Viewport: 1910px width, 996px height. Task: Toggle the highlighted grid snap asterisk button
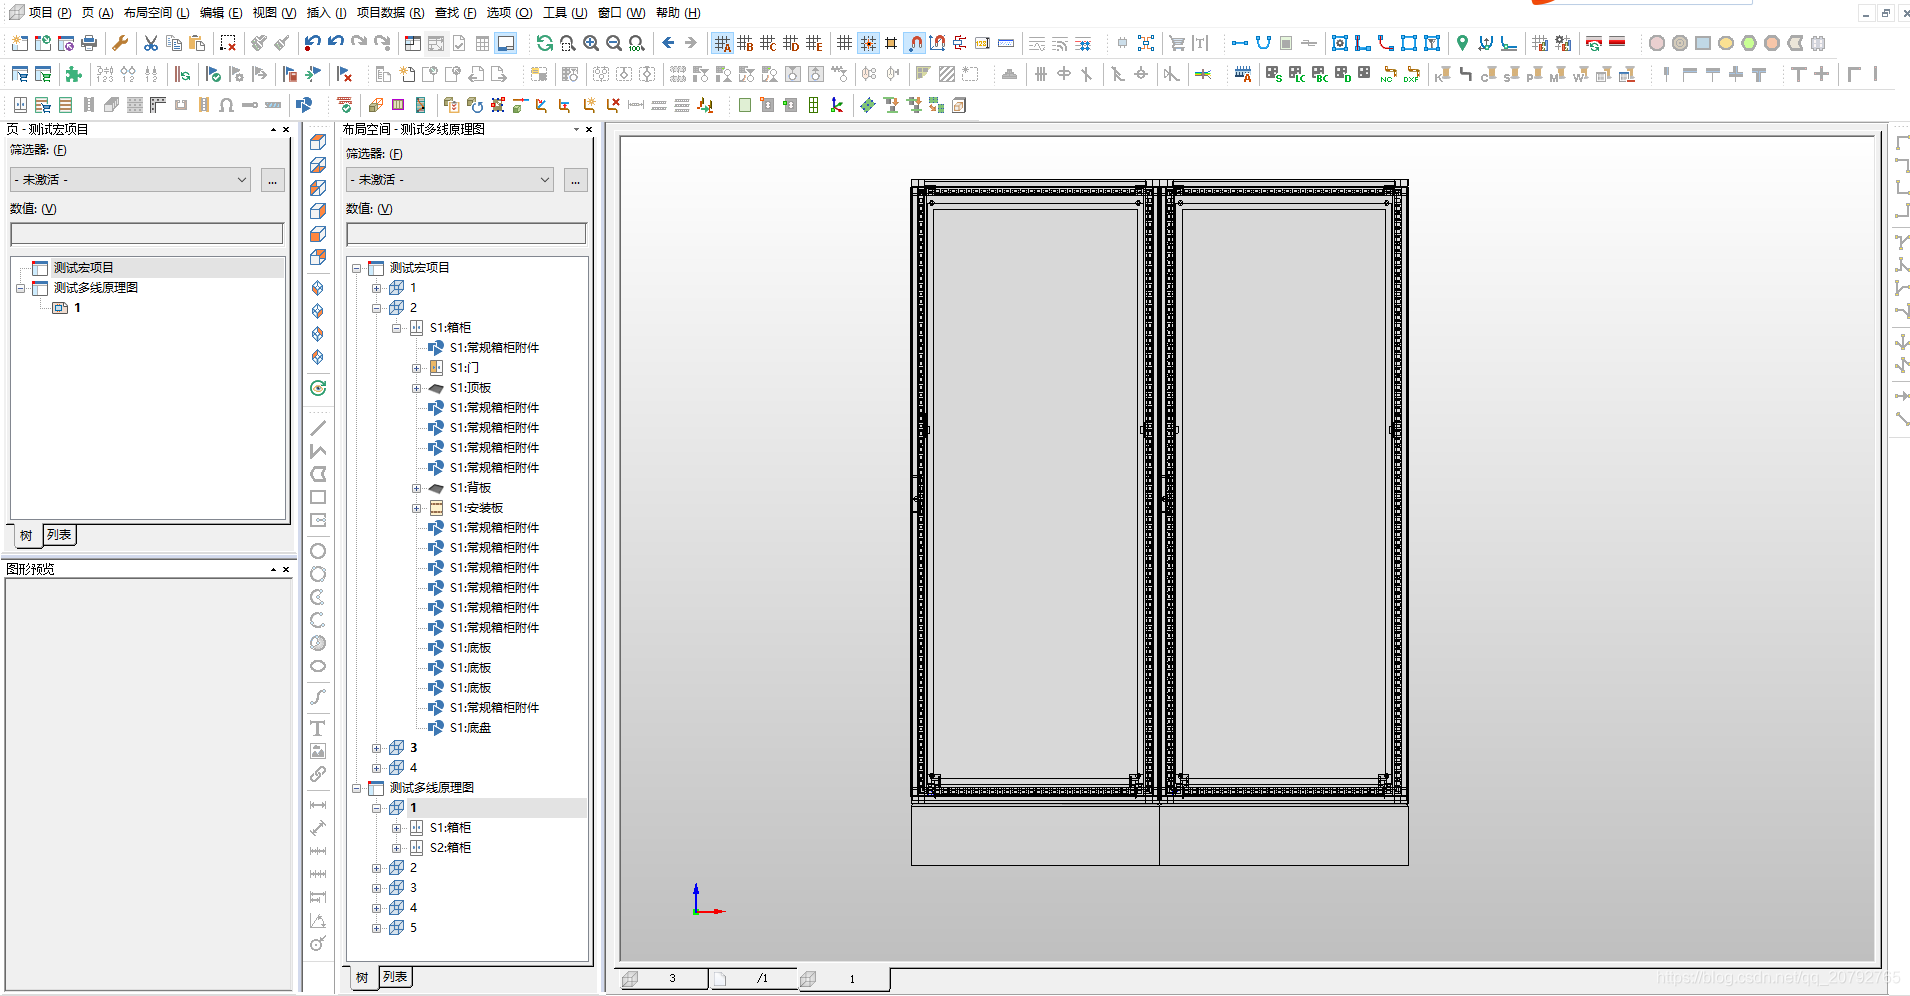click(x=868, y=43)
